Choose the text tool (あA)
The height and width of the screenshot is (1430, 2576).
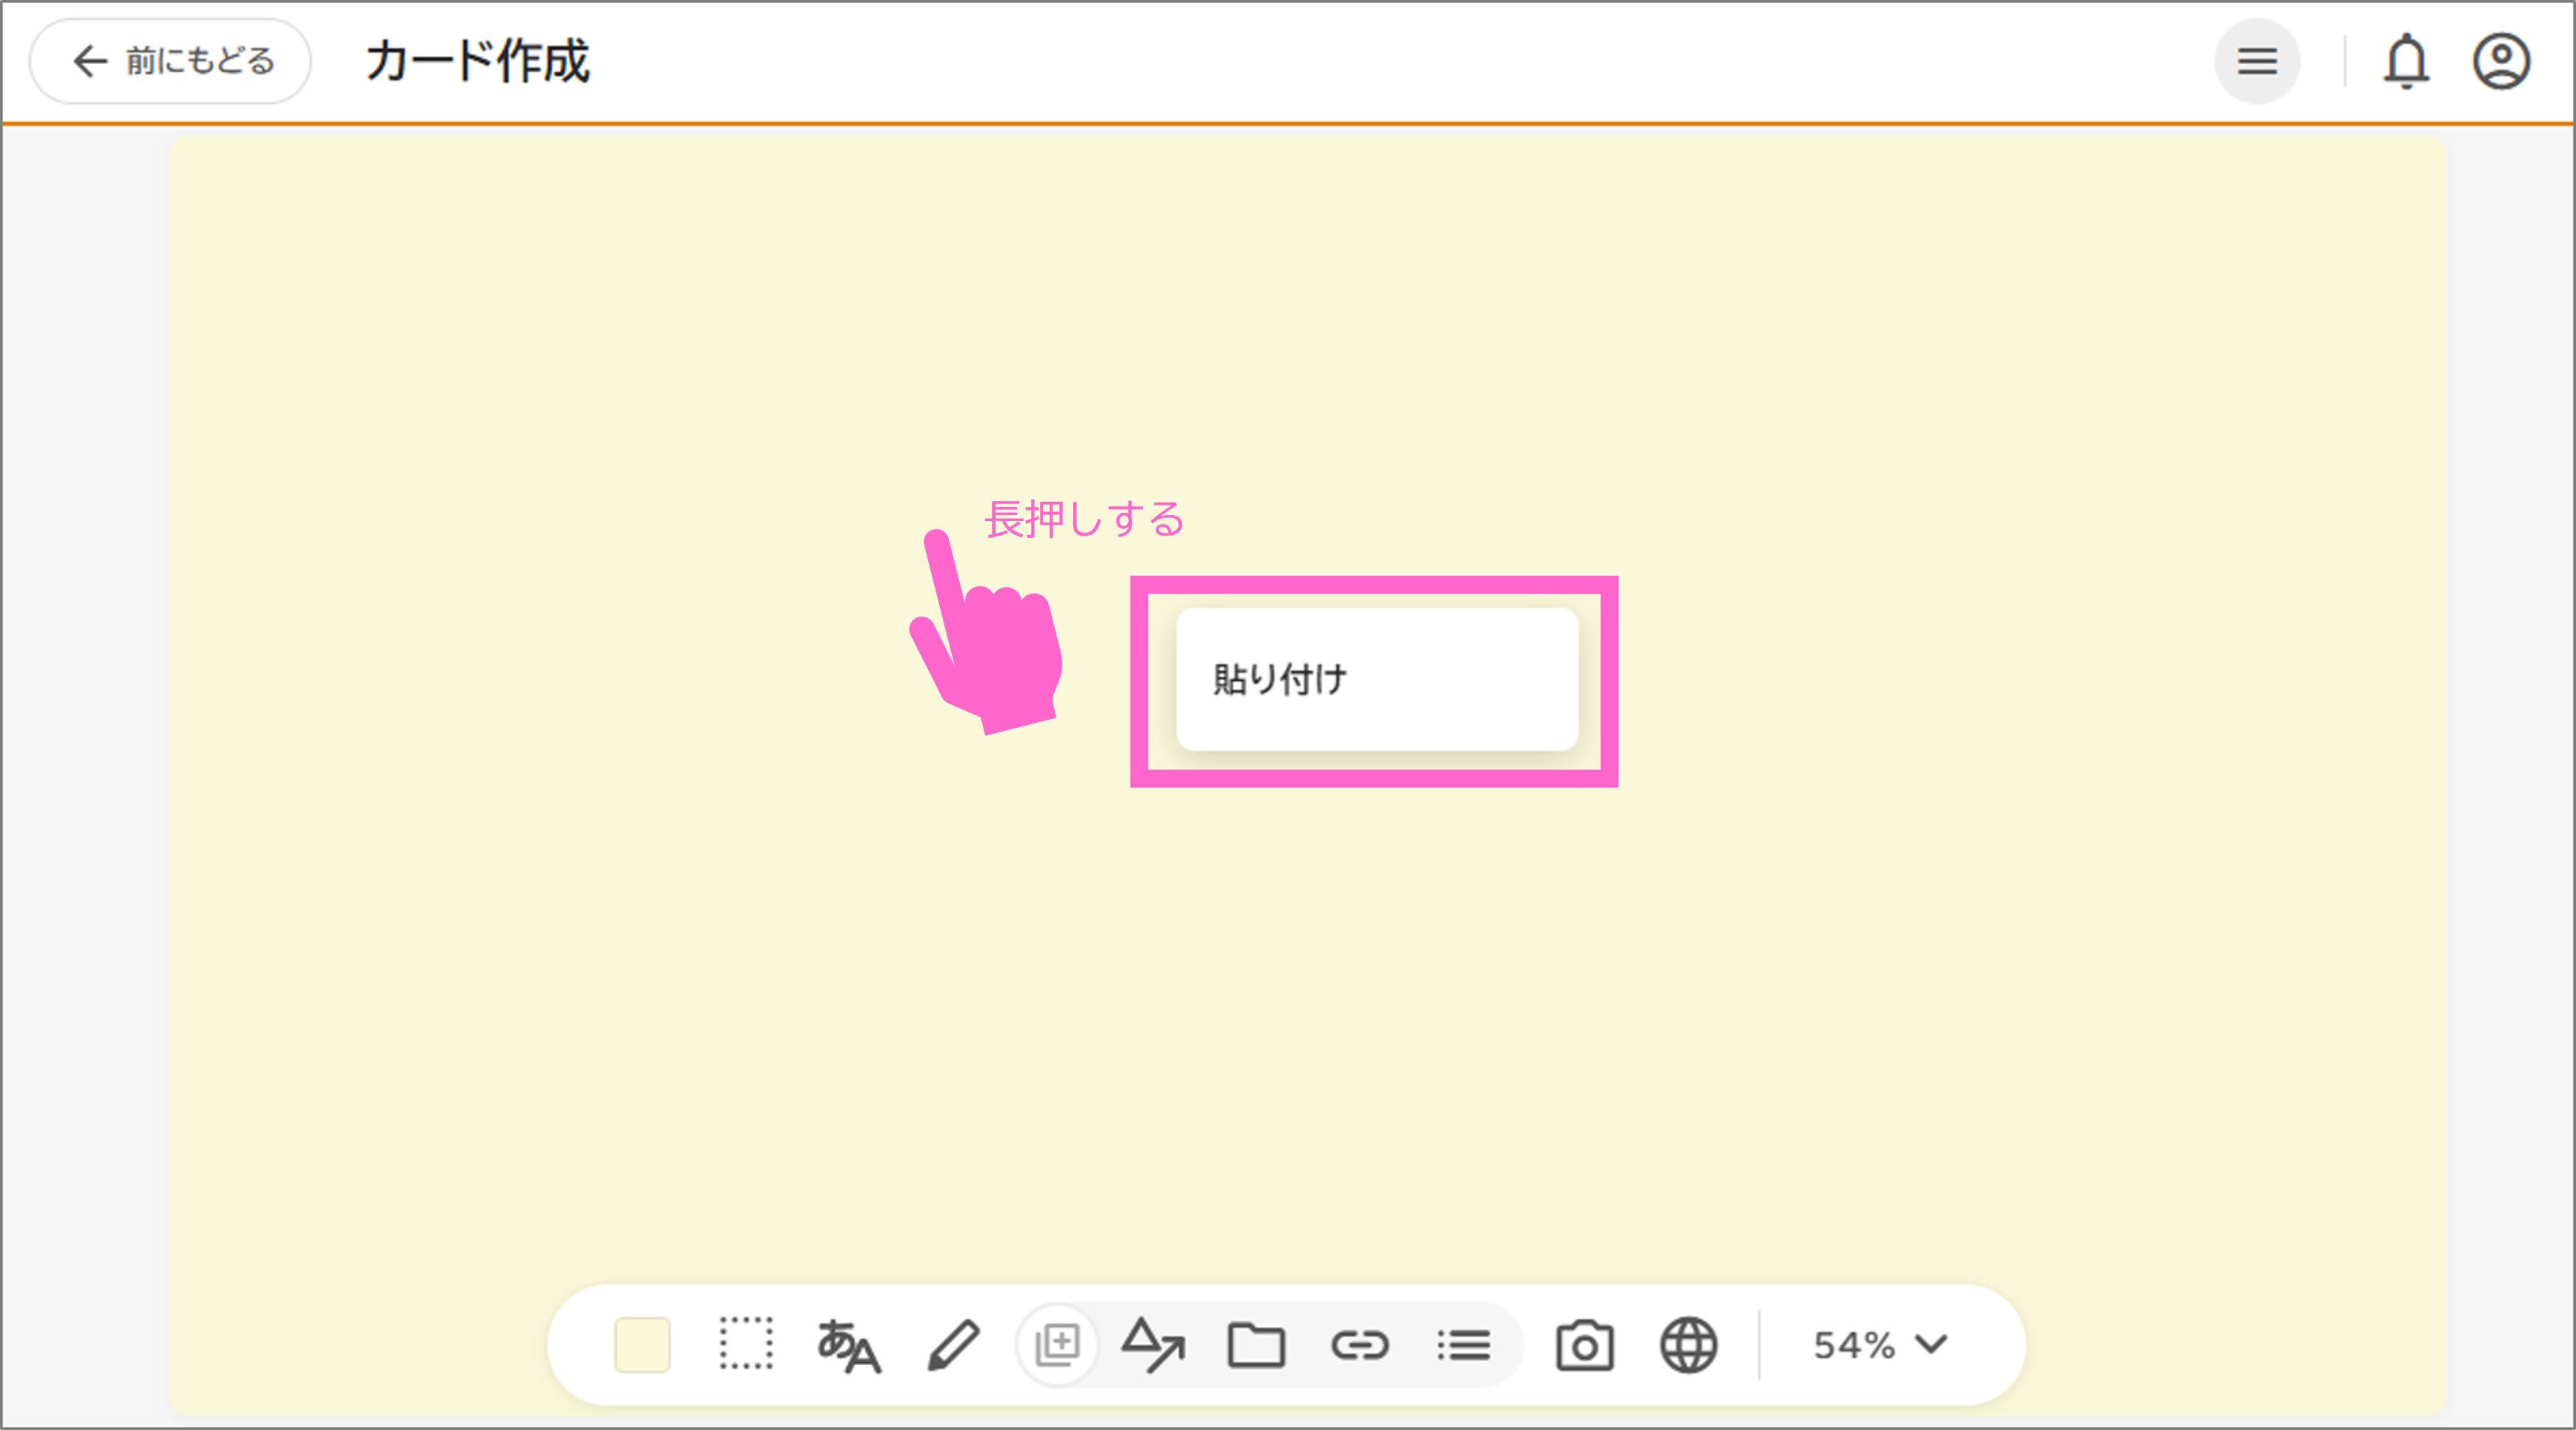(x=849, y=1346)
